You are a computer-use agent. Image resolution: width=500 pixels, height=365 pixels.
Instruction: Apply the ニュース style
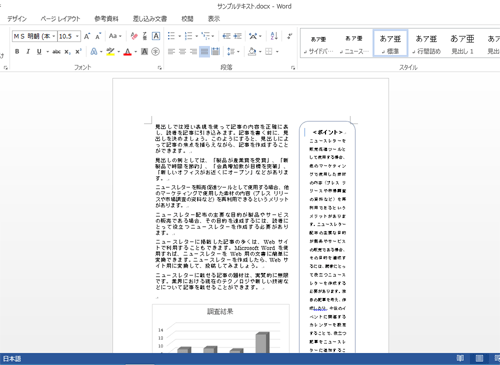point(354,44)
